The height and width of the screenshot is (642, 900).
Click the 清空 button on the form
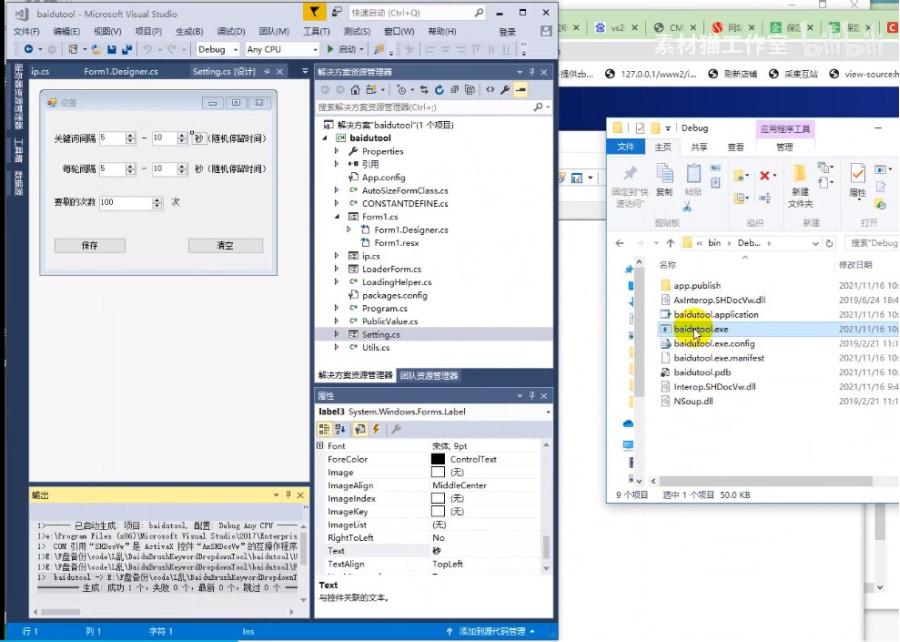pos(224,246)
